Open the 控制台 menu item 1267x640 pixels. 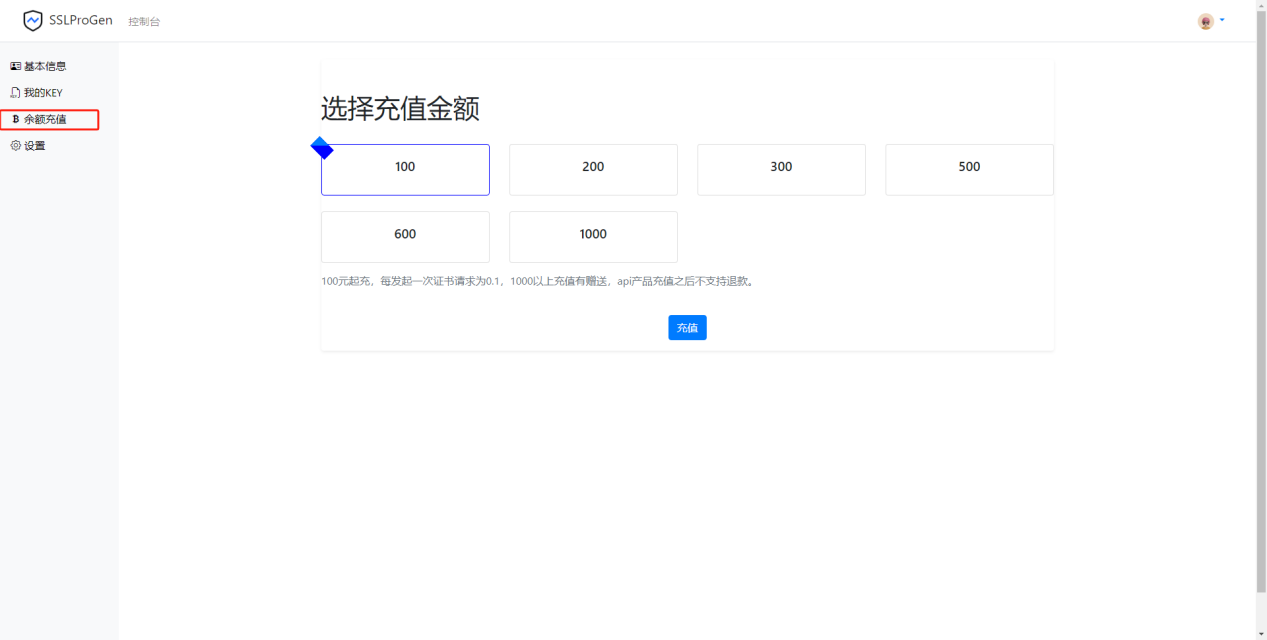pyautogui.click(x=144, y=20)
